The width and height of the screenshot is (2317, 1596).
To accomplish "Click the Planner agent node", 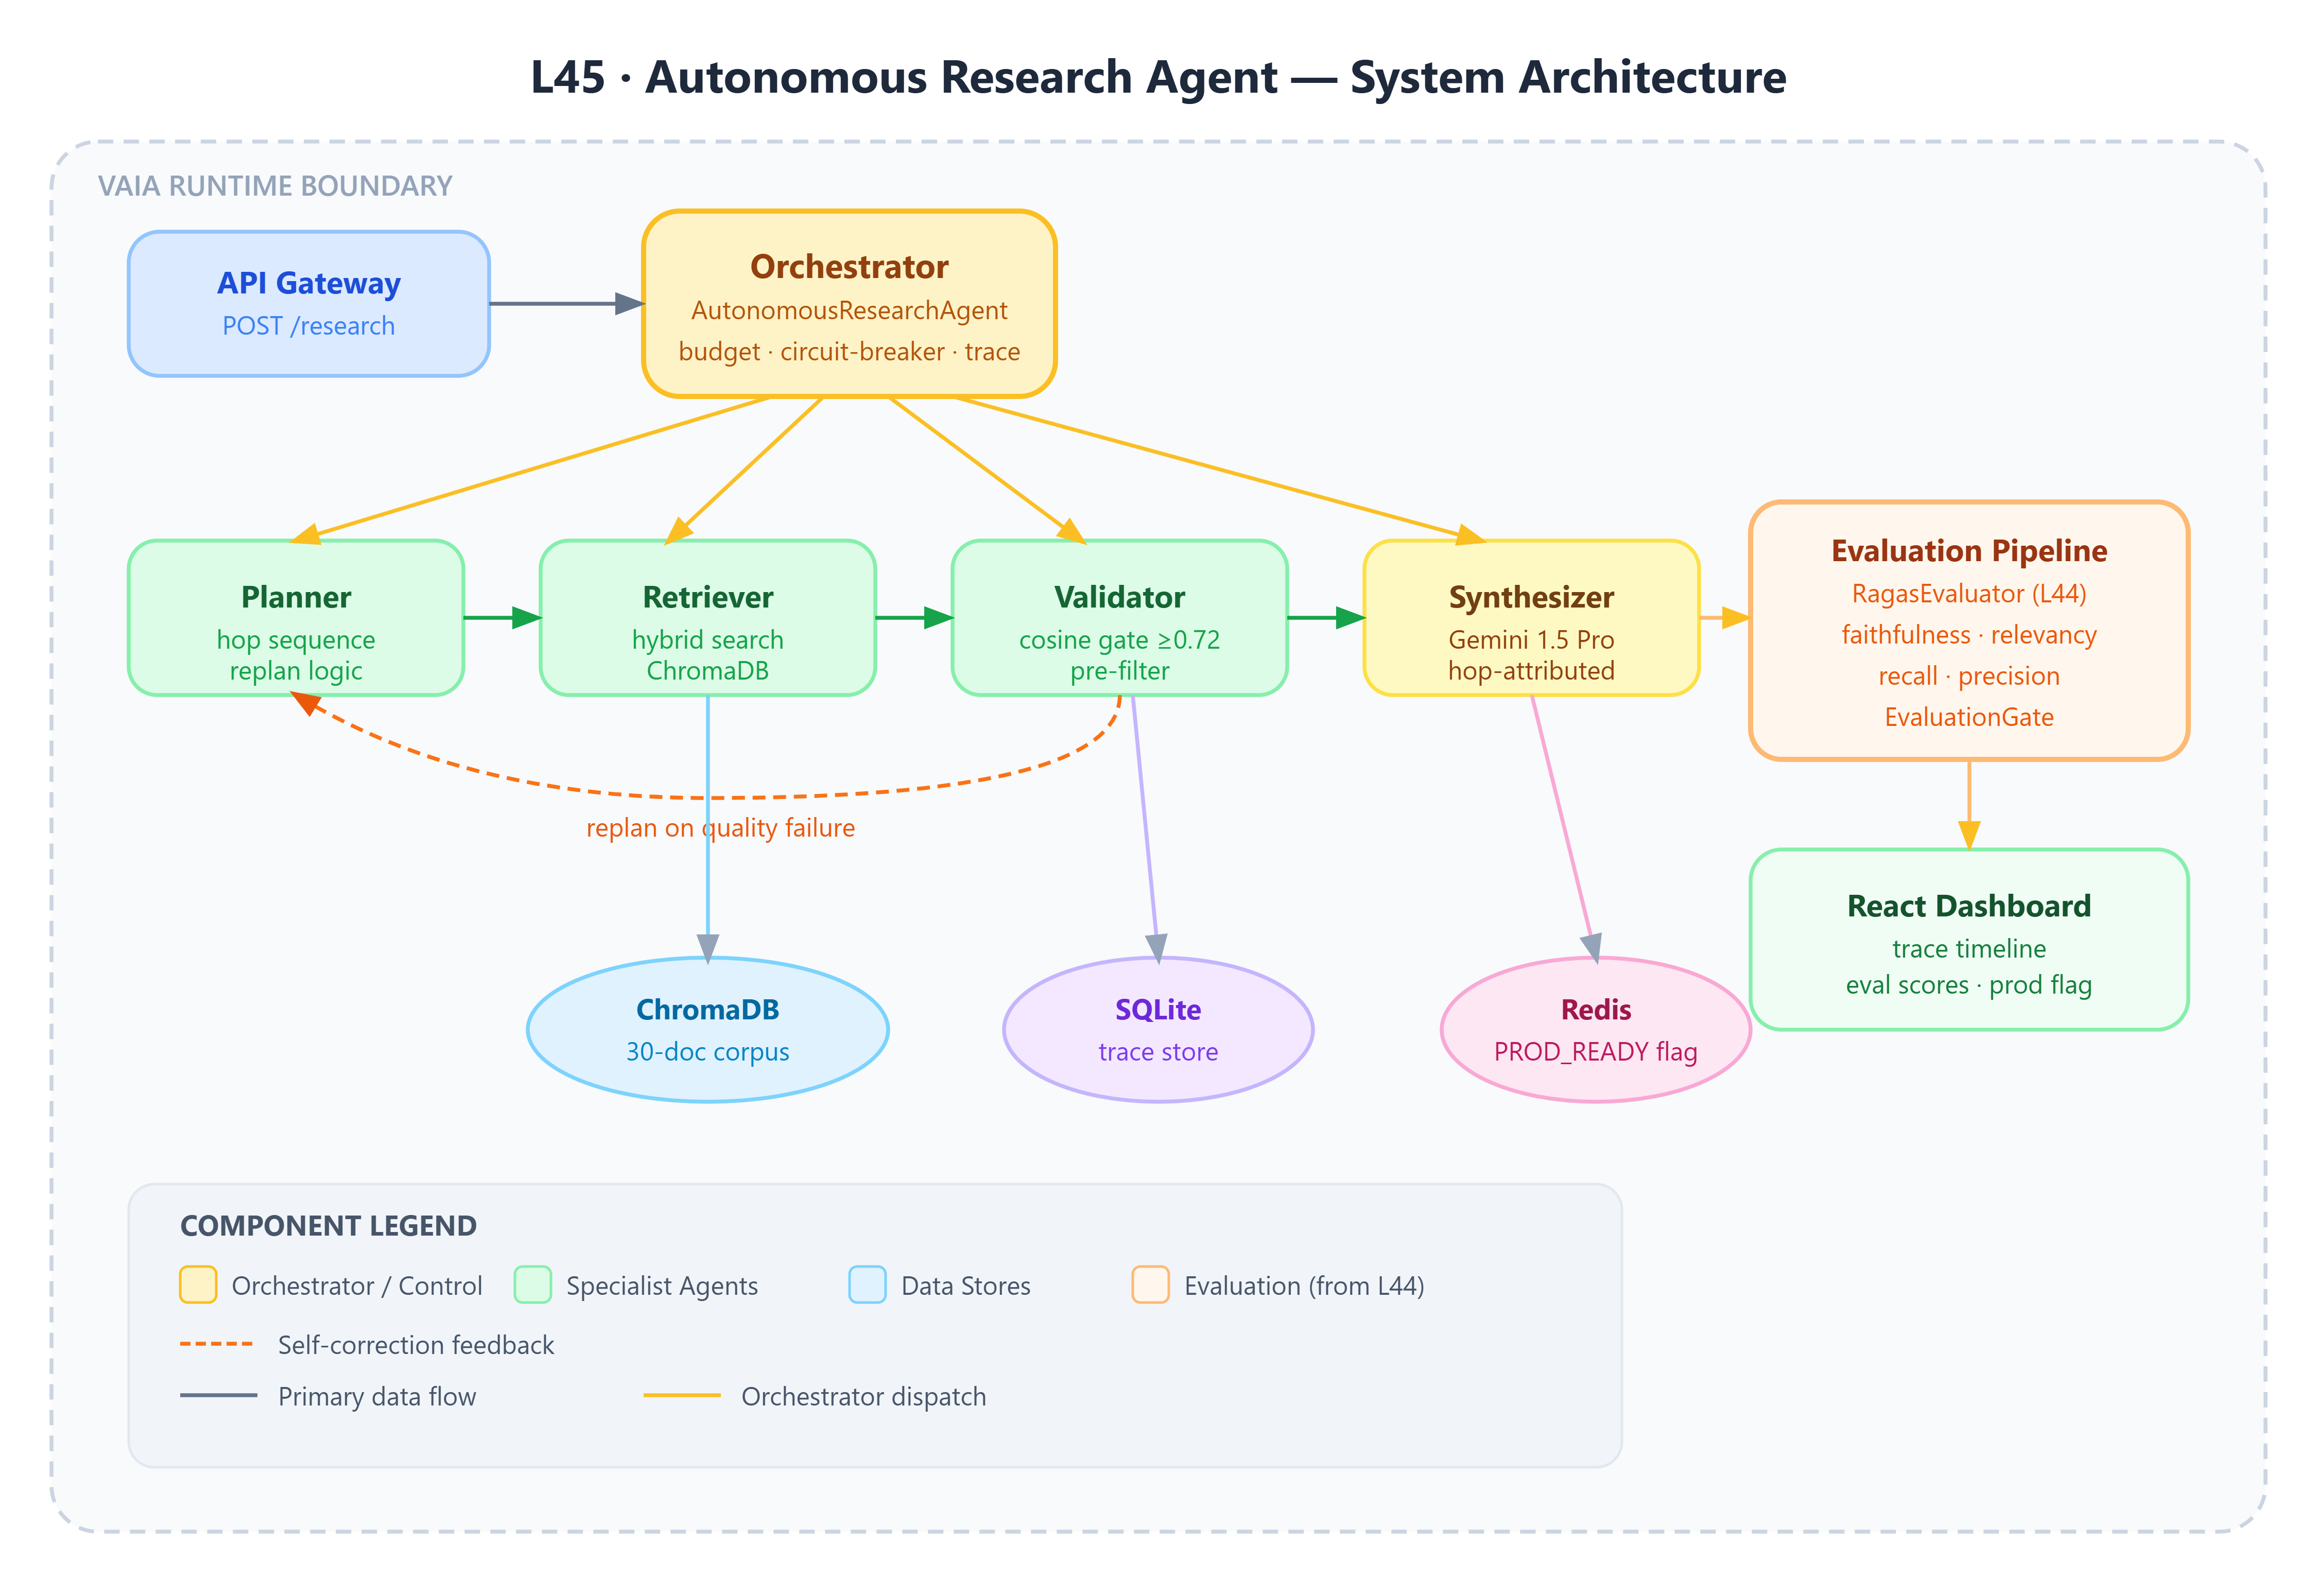I will [296, 618].
